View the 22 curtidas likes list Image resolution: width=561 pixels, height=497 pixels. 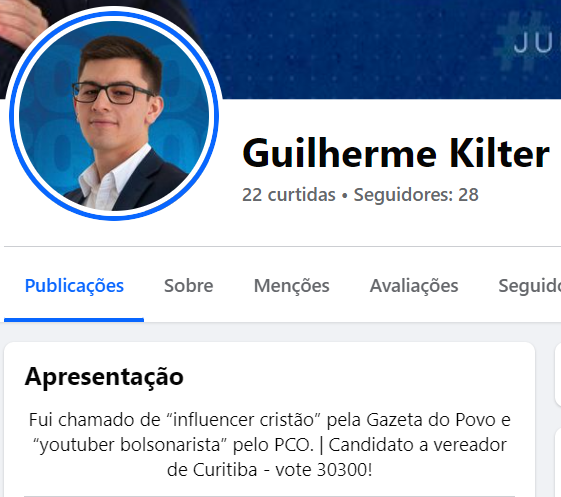pos(289,195)
